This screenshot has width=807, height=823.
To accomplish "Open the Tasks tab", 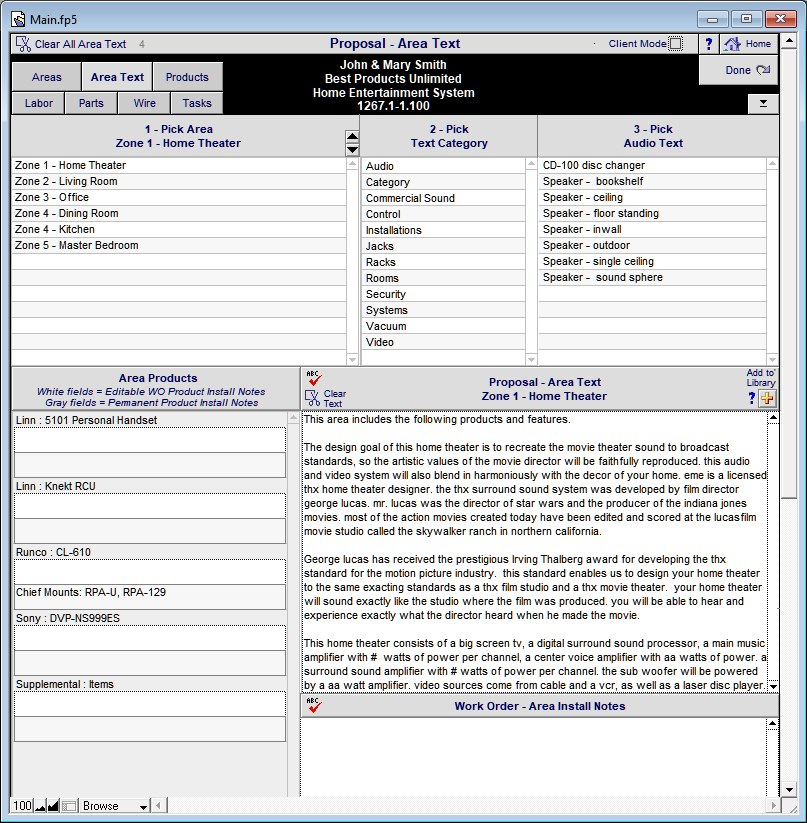I will 197,103.
